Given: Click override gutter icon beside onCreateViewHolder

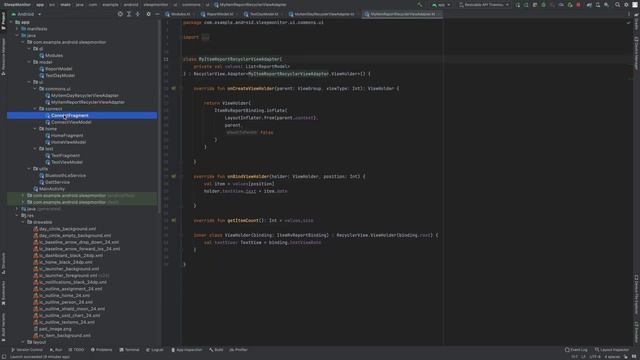Looking at the screenshot, I should 173,88.
